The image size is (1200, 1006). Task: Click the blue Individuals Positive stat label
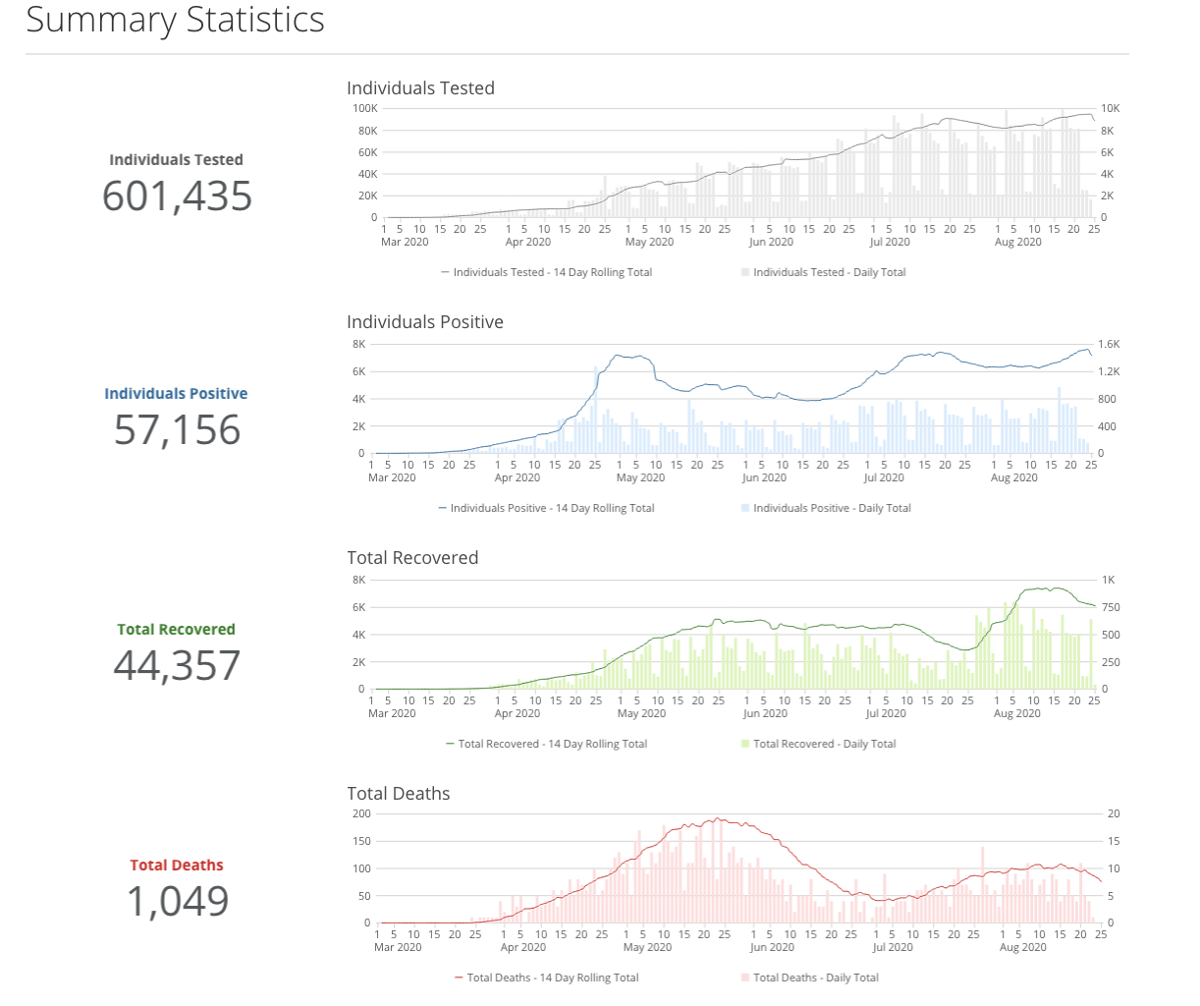pyautogui.click(x=177, y=394)
